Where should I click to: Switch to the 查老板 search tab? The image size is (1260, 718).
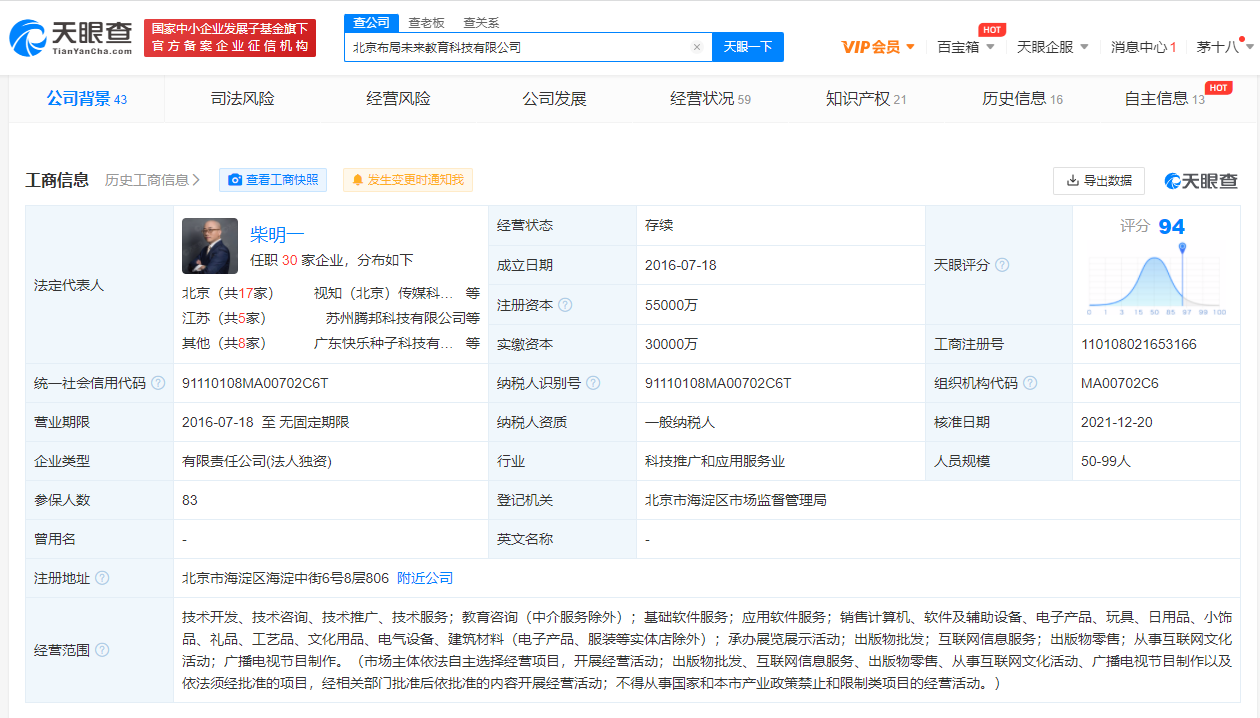426,23
